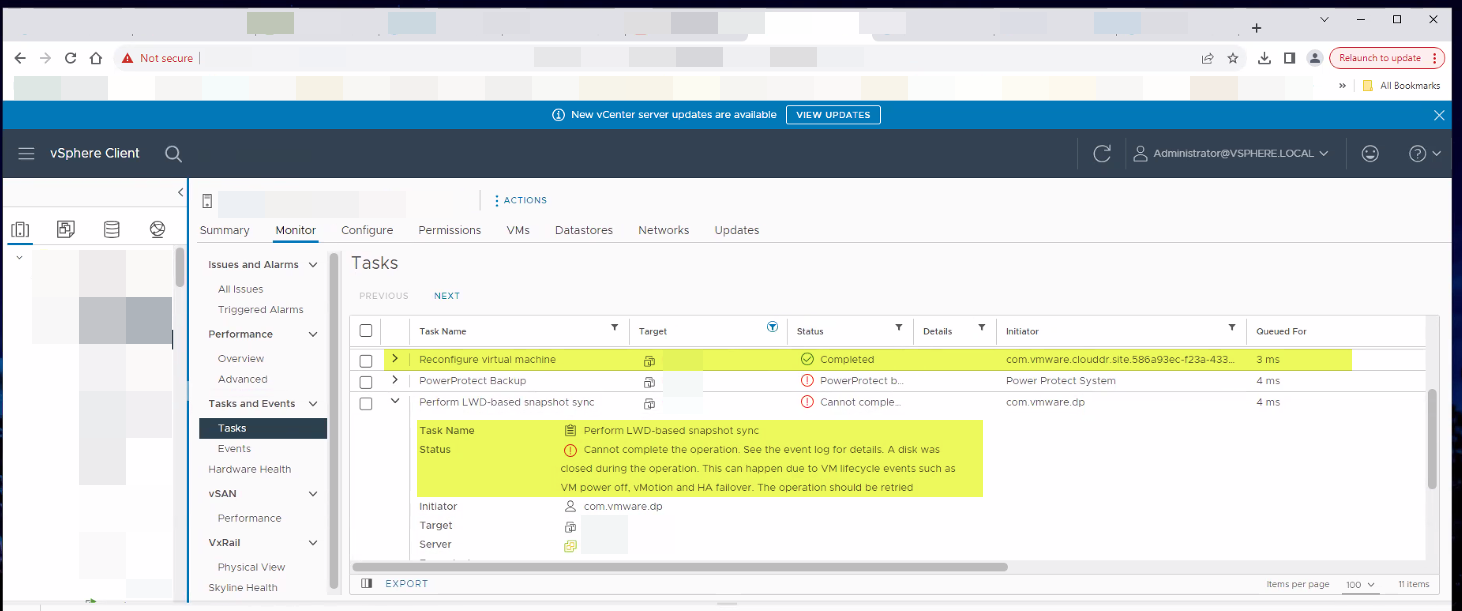
Task: Click the VIEW UPDATES button
Action: (833, 115)
